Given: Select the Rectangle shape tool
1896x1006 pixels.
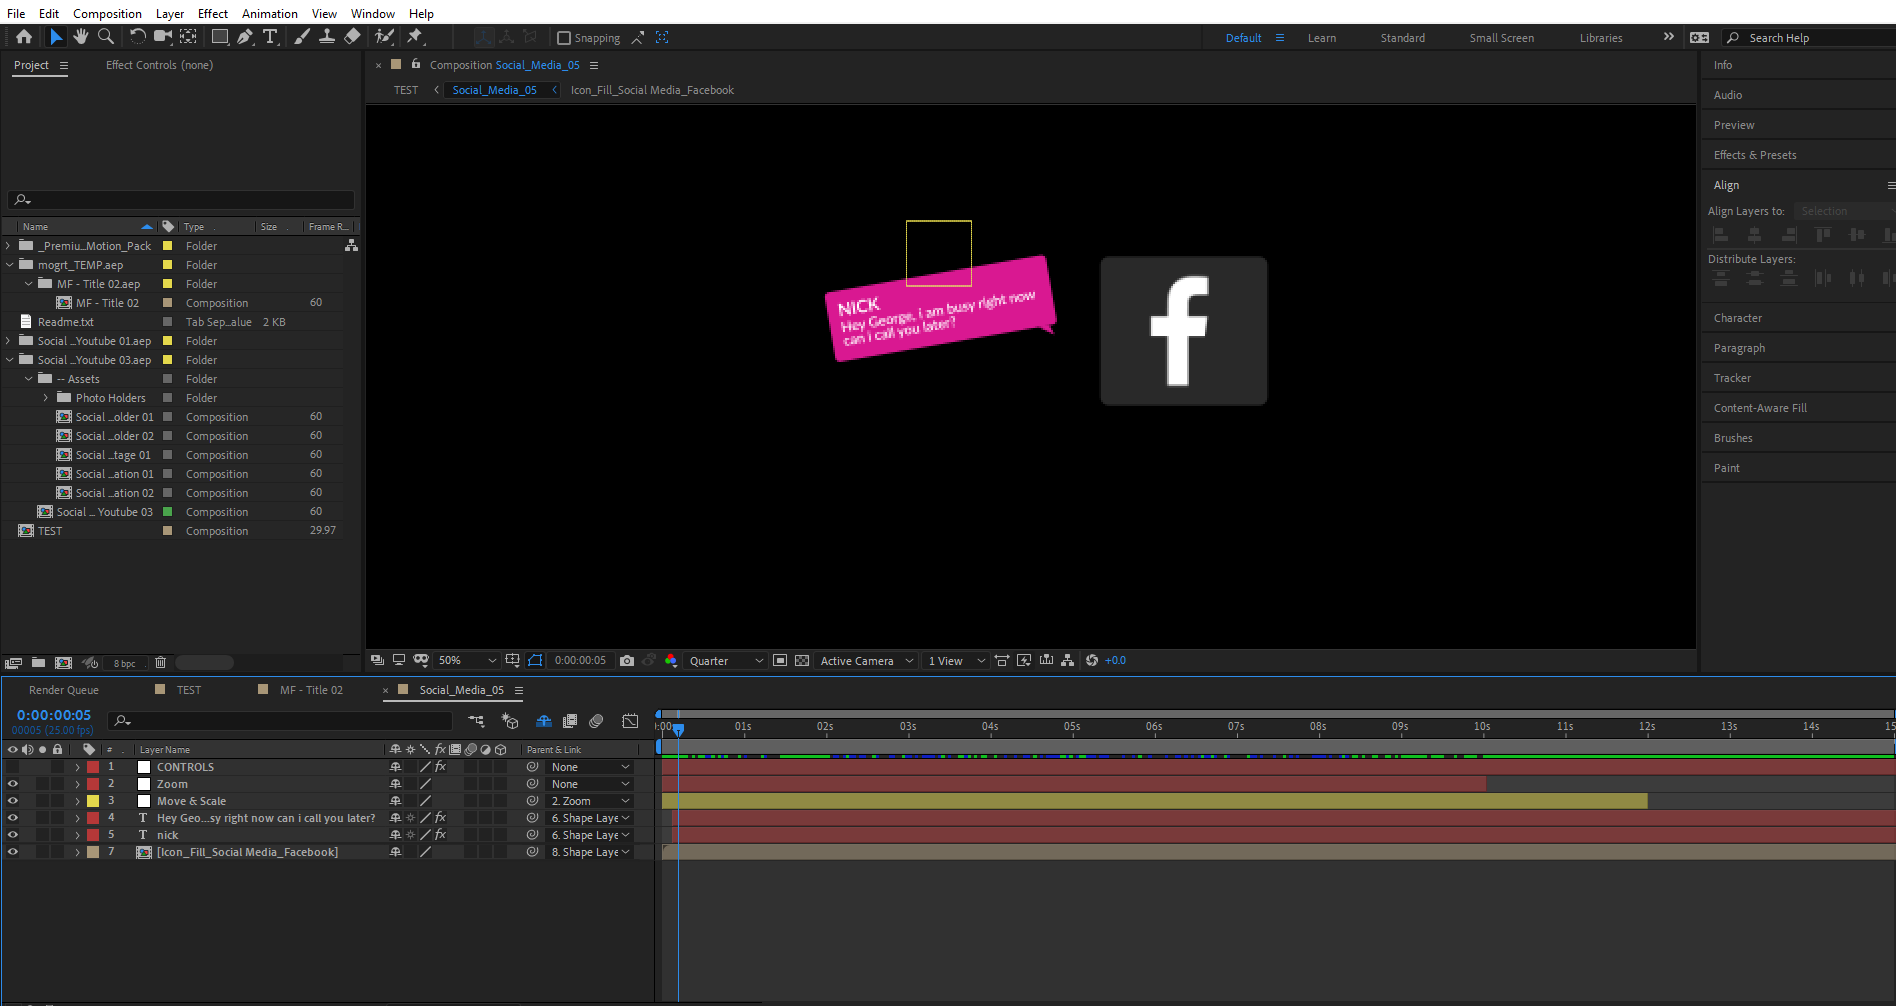Looking at the screenshot, I should pyautogui.click(x=220, y=37).
